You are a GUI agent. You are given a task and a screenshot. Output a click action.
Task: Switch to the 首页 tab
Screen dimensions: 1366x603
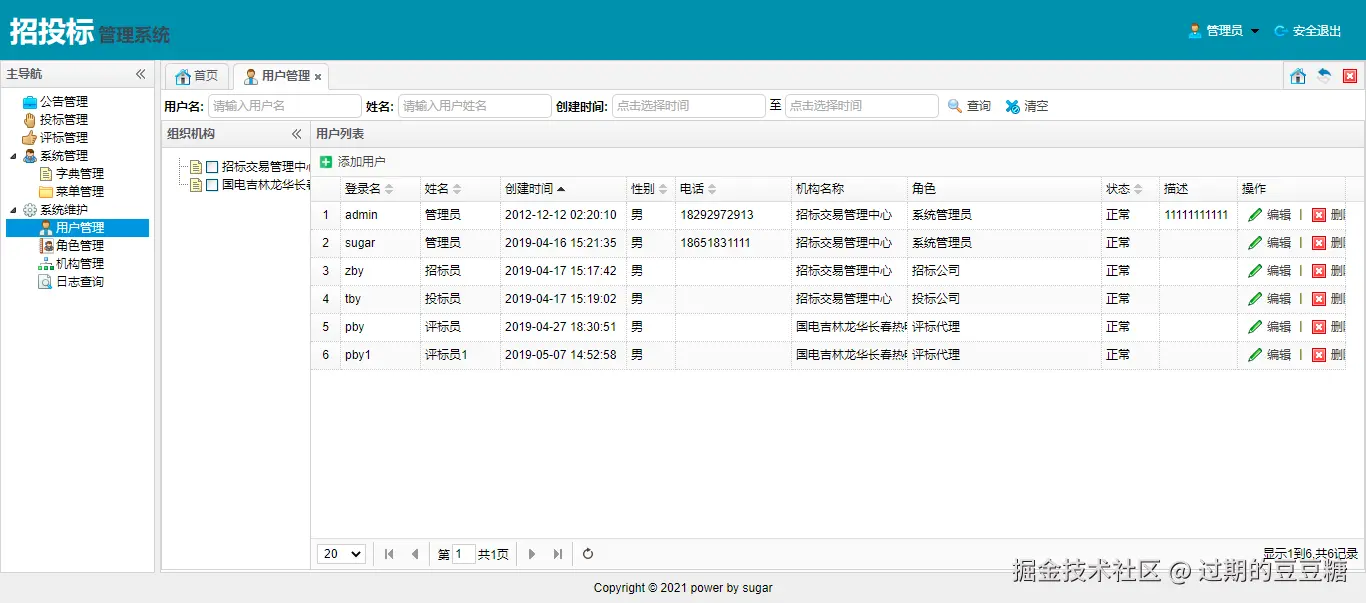[197, 76]
